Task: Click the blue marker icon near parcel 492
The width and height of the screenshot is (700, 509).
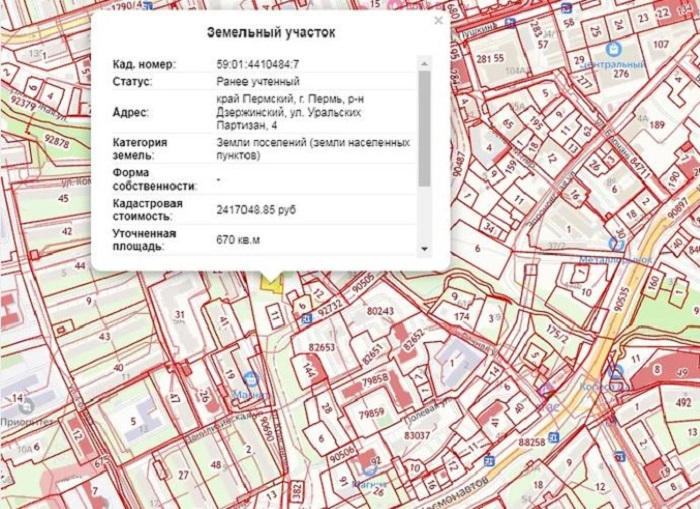Action: [x=617, y=374]
